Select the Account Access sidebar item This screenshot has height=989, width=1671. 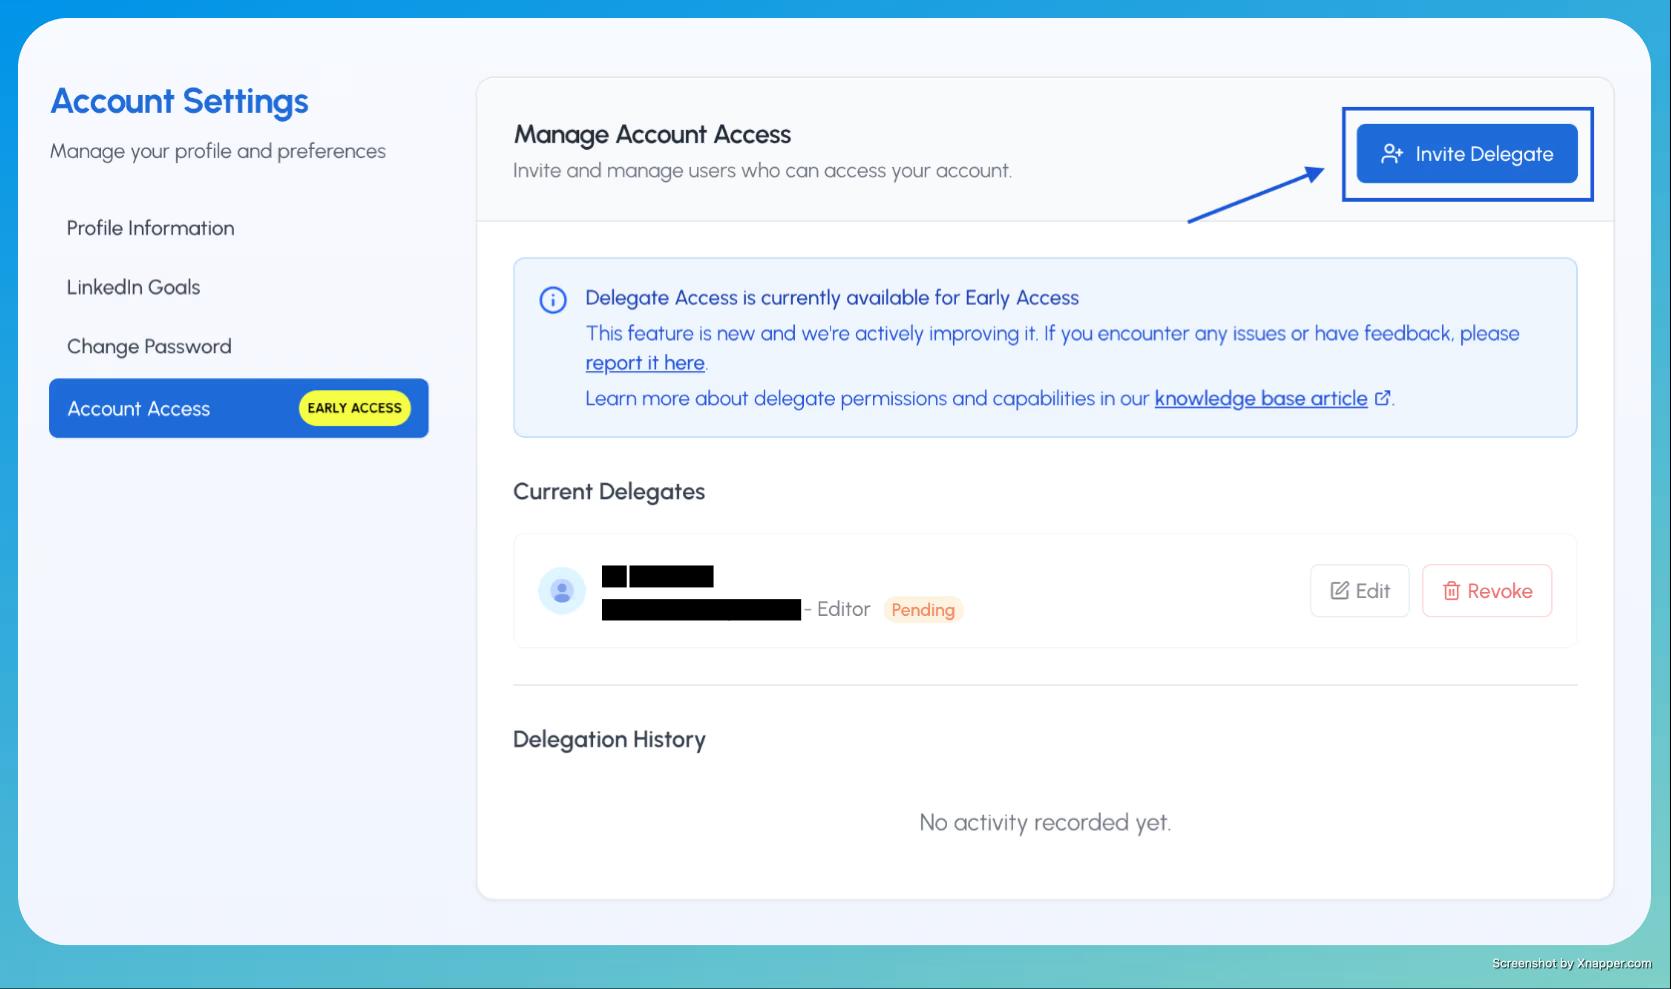(139, 408)
